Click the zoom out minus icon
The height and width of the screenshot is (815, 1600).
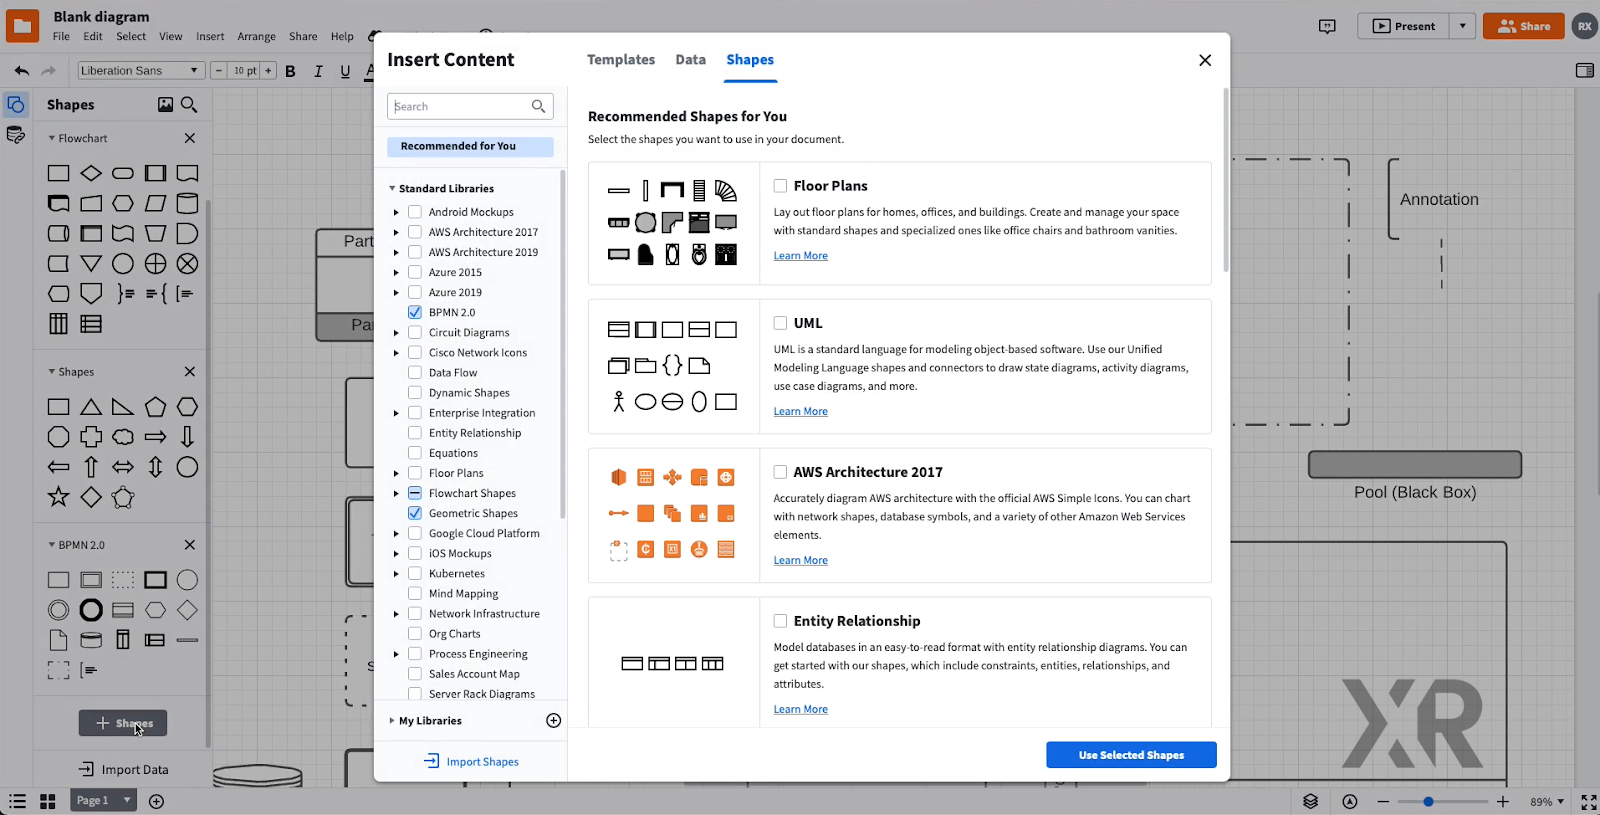pos(1383,802)
